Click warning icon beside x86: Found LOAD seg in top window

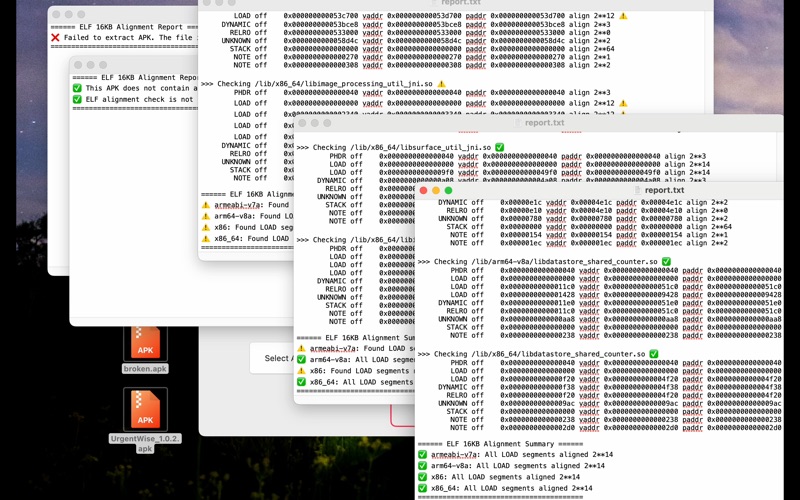pos(206,228)
